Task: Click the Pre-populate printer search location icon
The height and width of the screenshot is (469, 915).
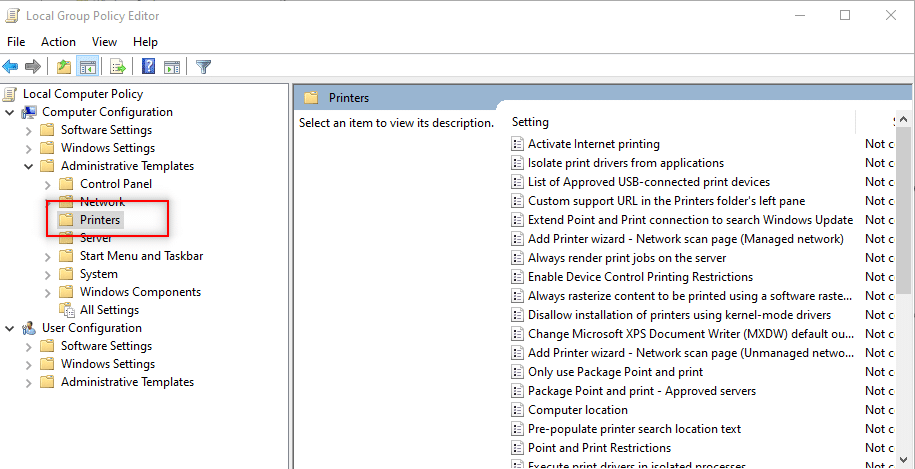Action: point(517,429)
